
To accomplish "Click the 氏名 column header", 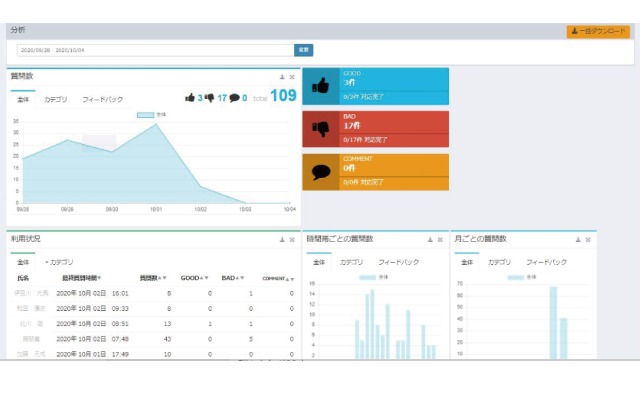I will tap(23, 278).
